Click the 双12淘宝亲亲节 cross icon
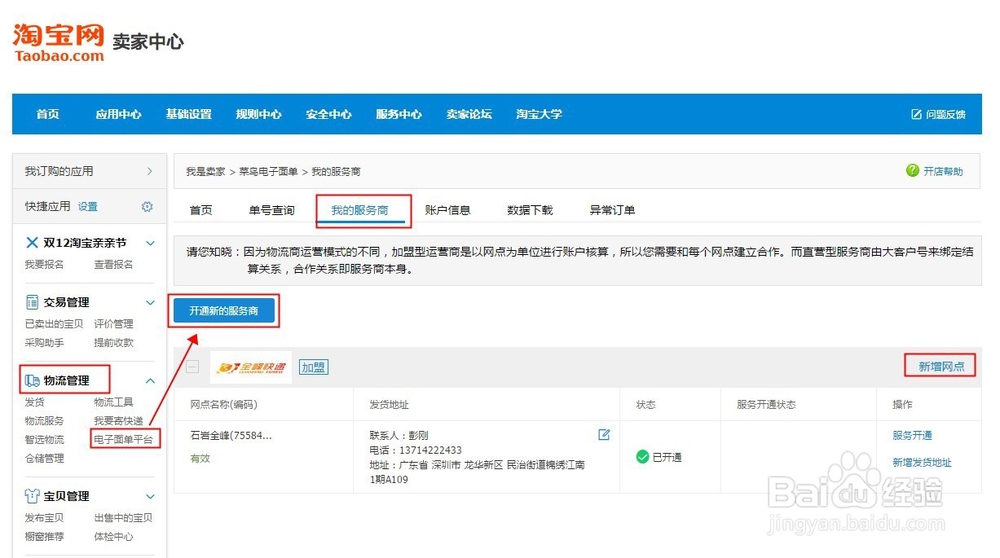Viewport: 1000px width, 558px height. click(32, 242)
